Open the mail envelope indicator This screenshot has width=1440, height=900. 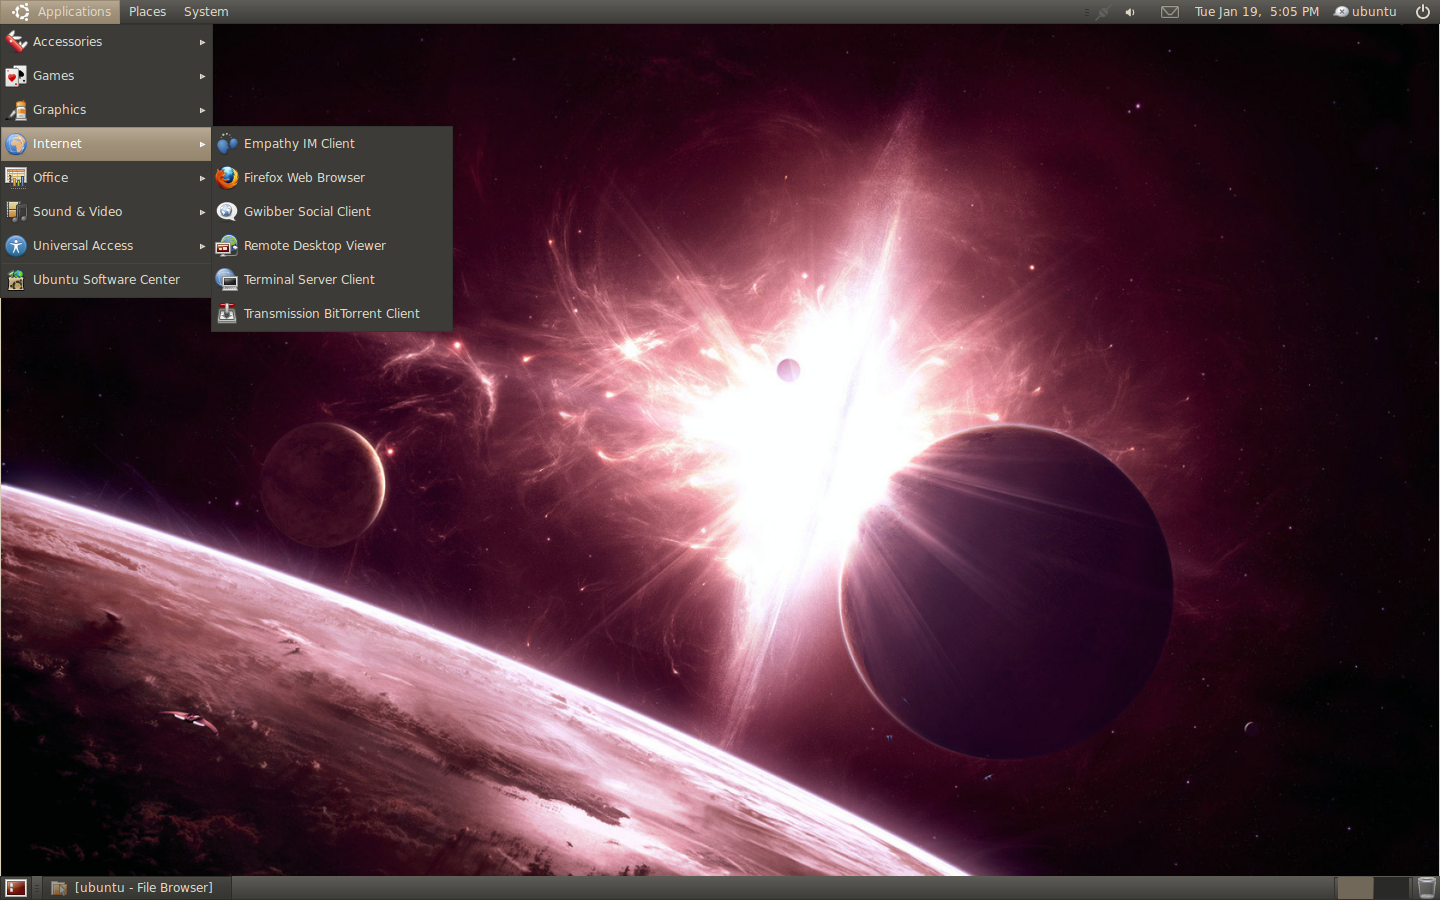tap(1169, 12)
